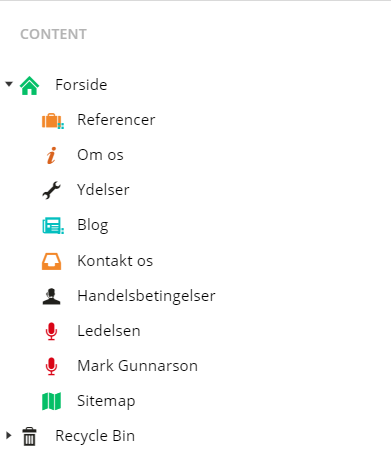Image resolution: width=391 pixels, height=472 pixels.
Task: Click the trash can icon for Recycle Bin
Action: coord(29,436)
